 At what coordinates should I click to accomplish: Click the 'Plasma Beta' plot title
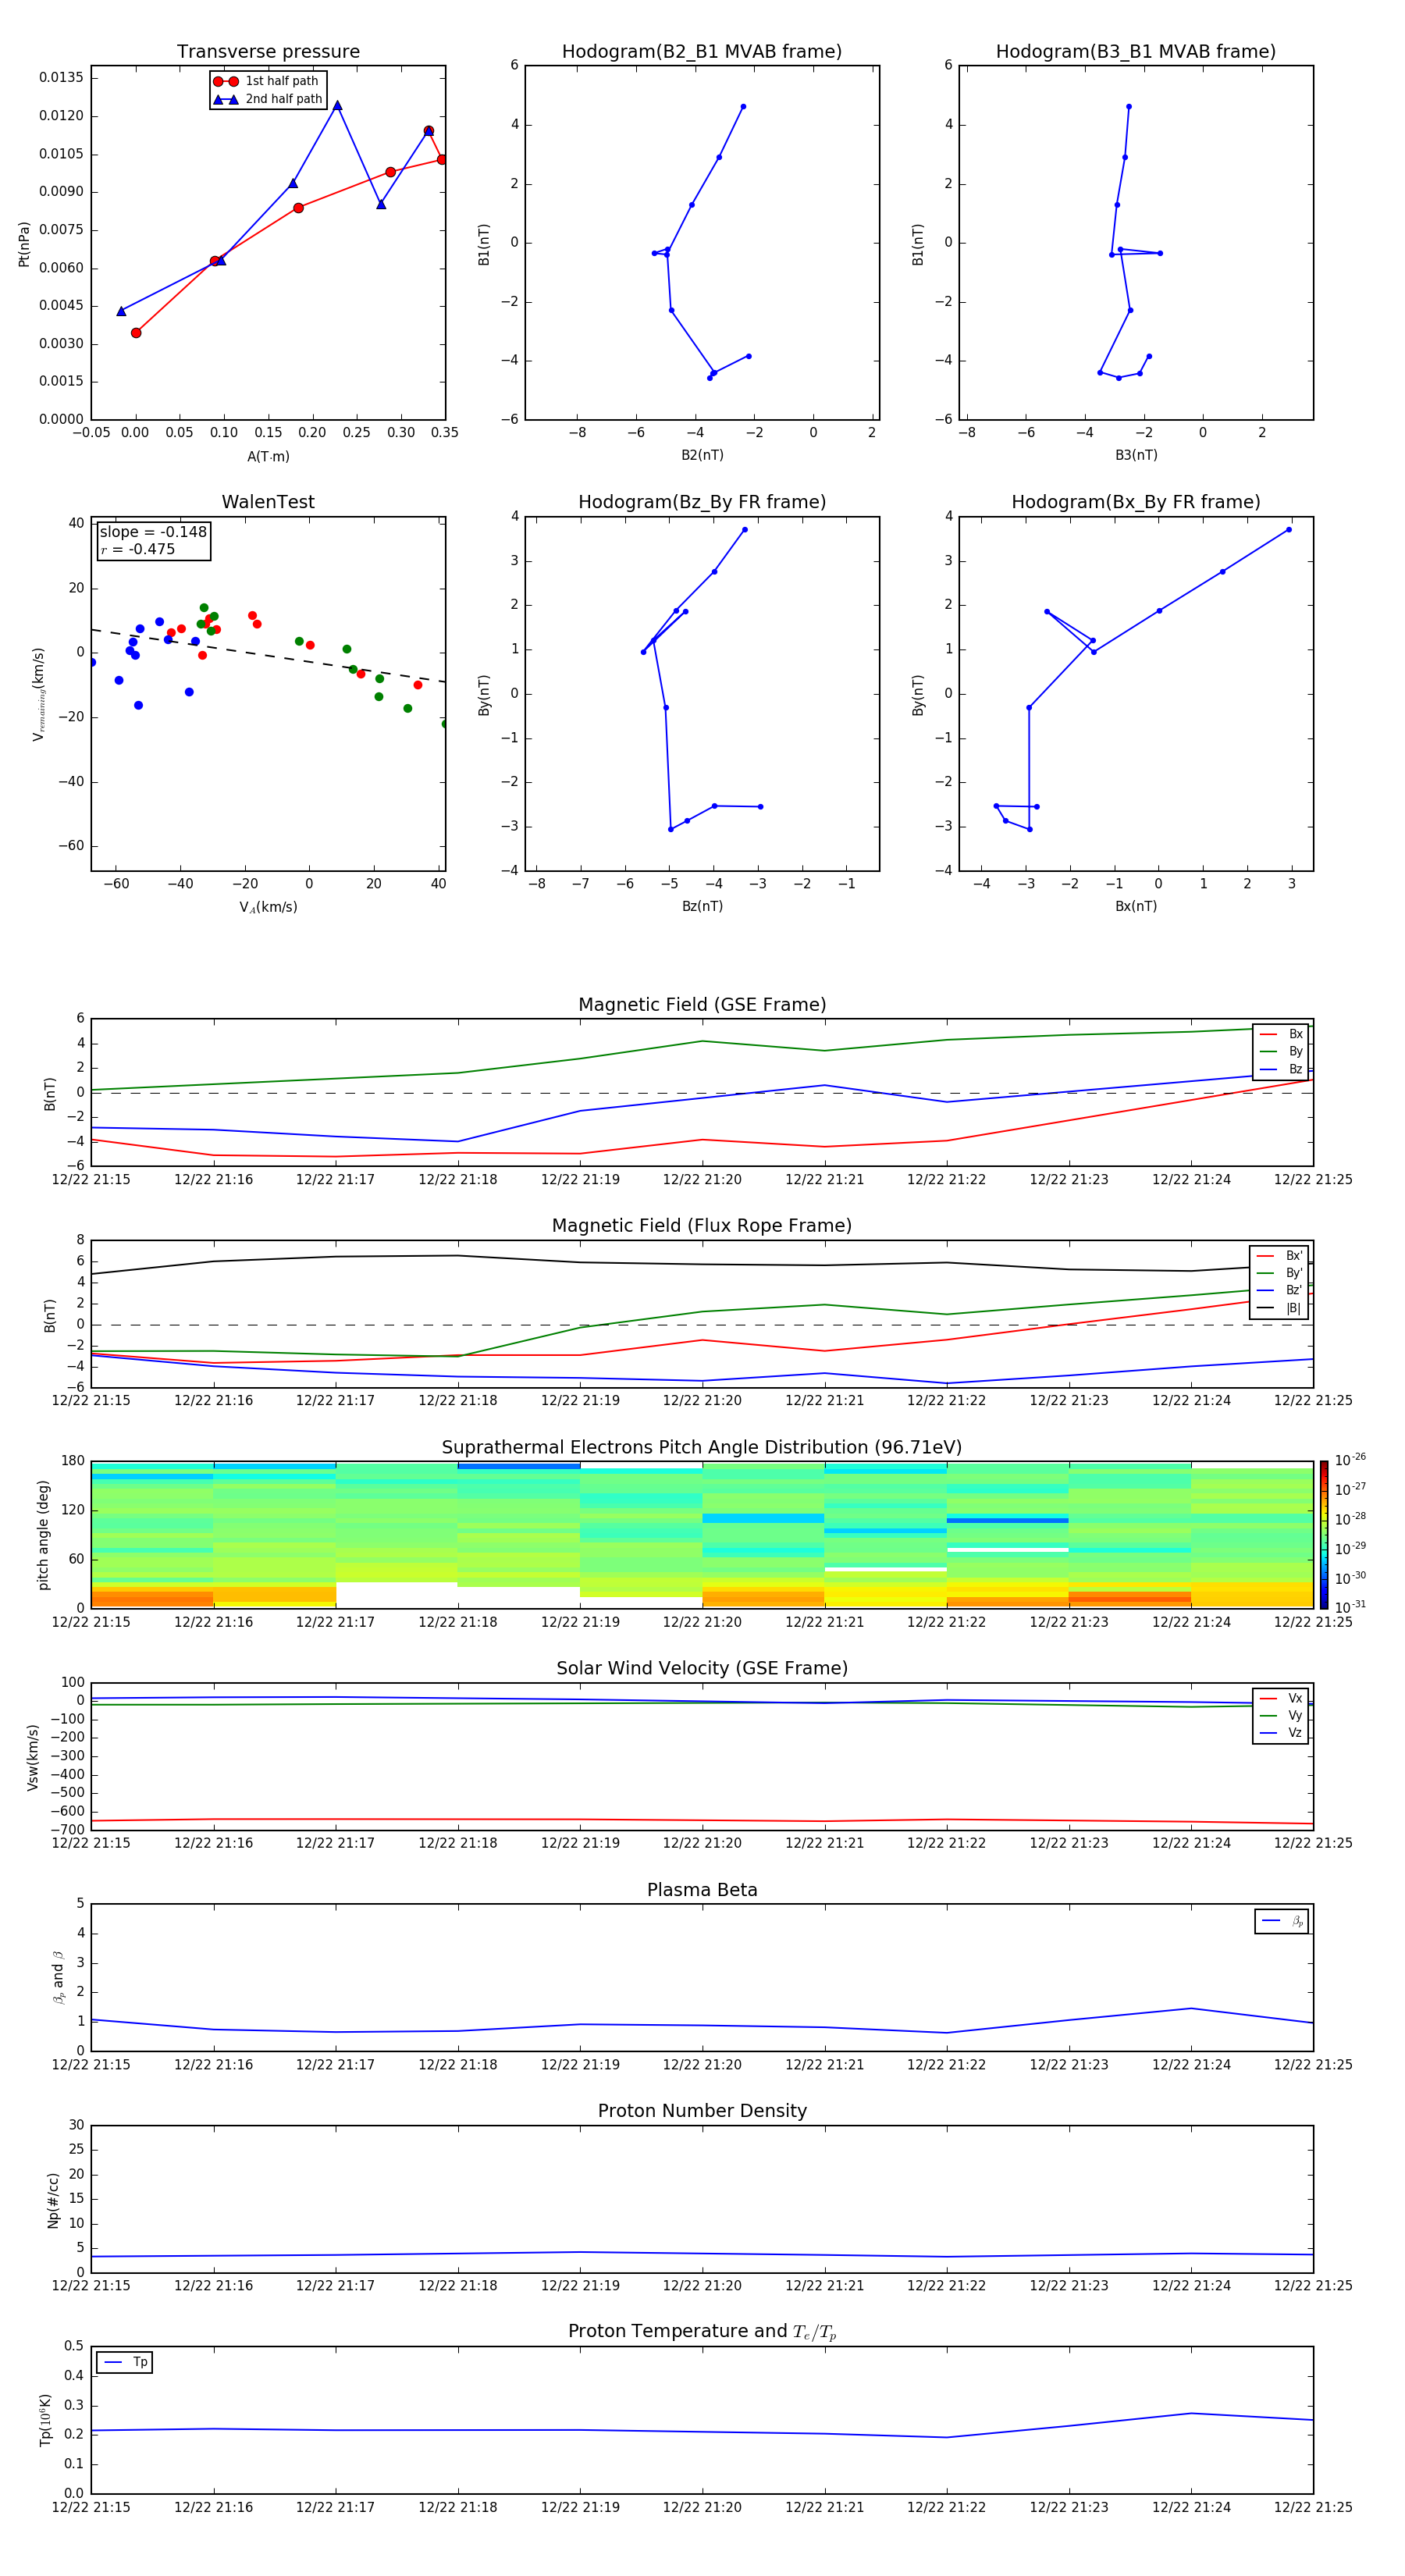702,1890
